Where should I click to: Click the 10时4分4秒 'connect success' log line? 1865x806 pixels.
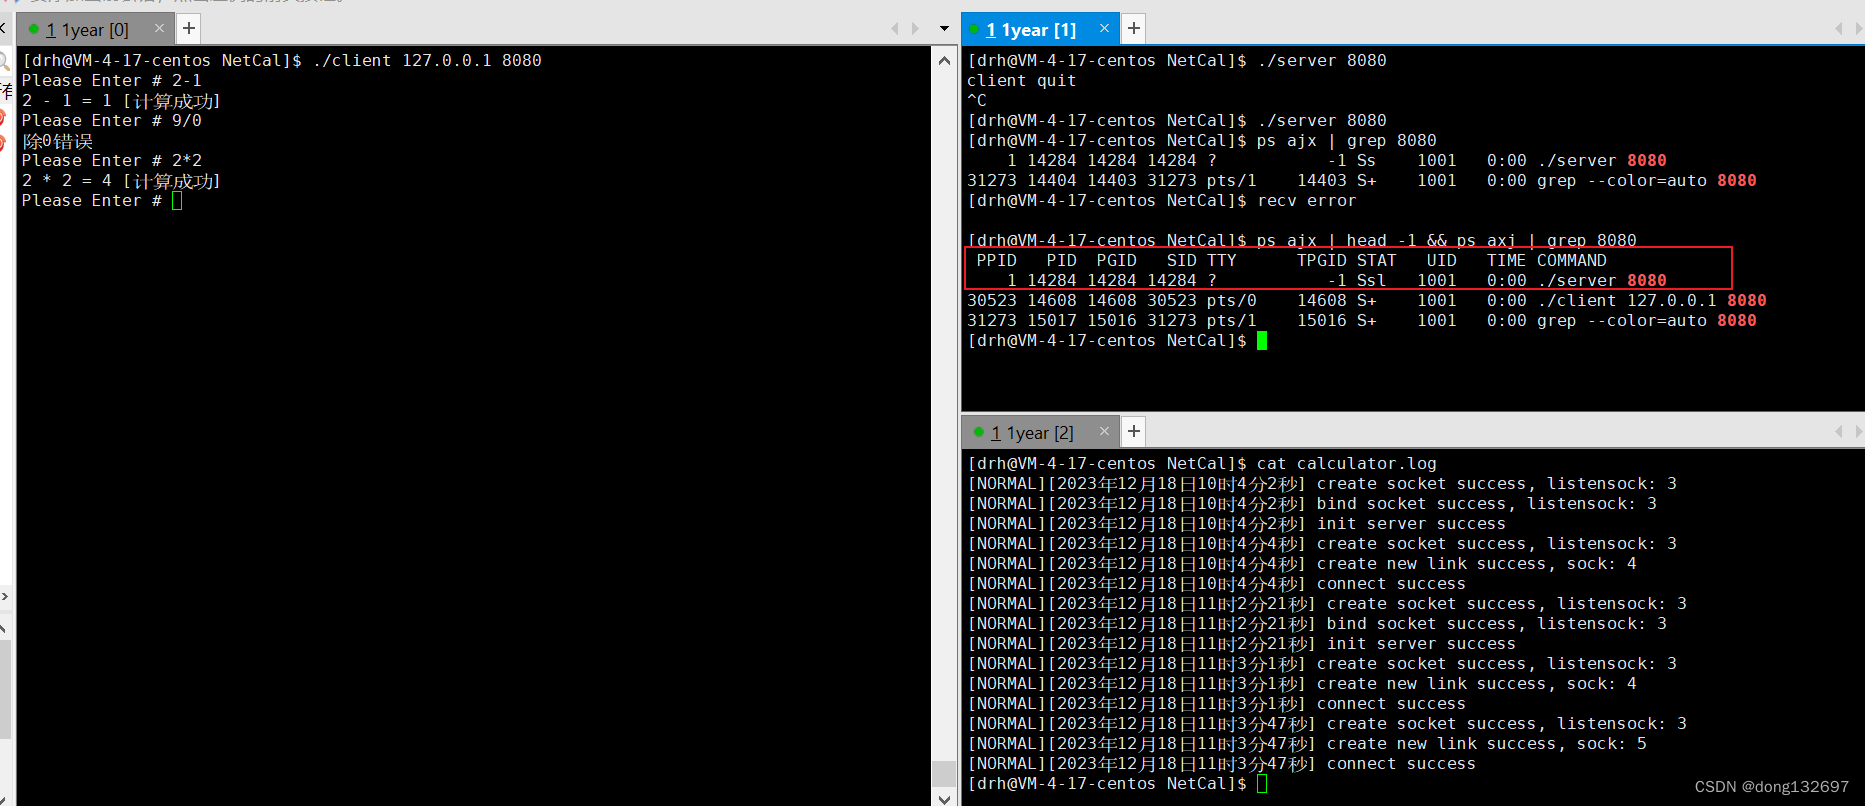pos(1217,584)
